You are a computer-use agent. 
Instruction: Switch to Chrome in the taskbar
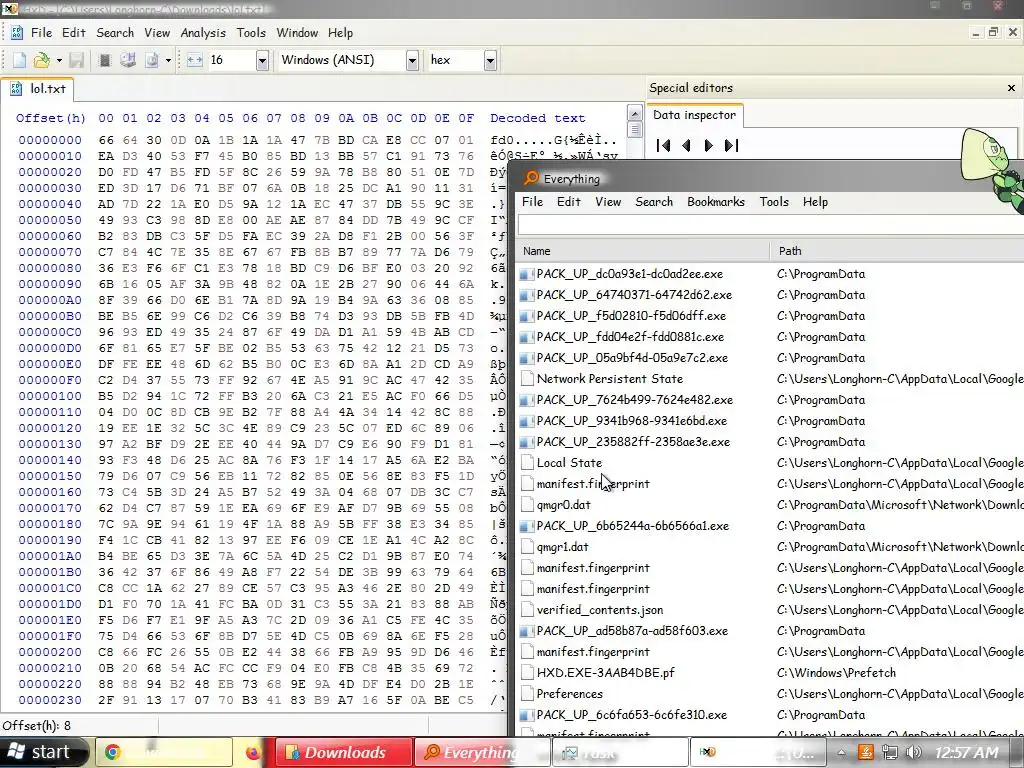pos(163,752)
